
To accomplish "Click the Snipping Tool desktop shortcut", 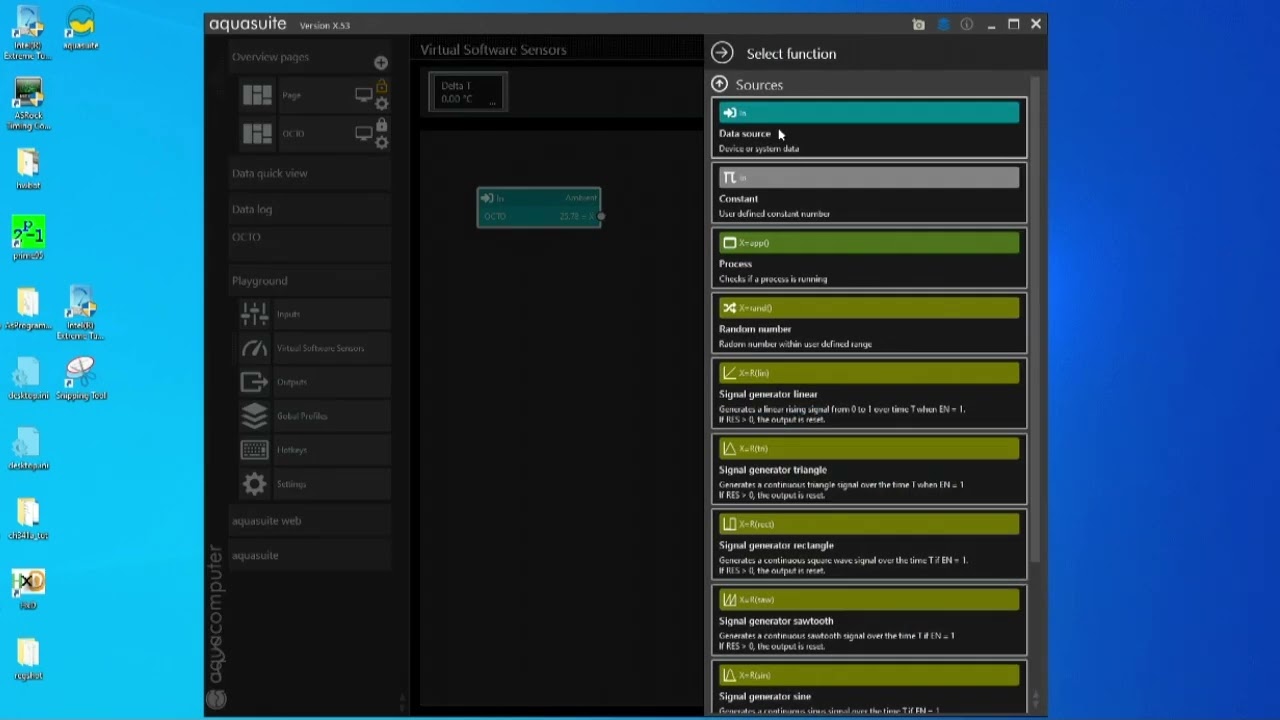I will [80, 378].
